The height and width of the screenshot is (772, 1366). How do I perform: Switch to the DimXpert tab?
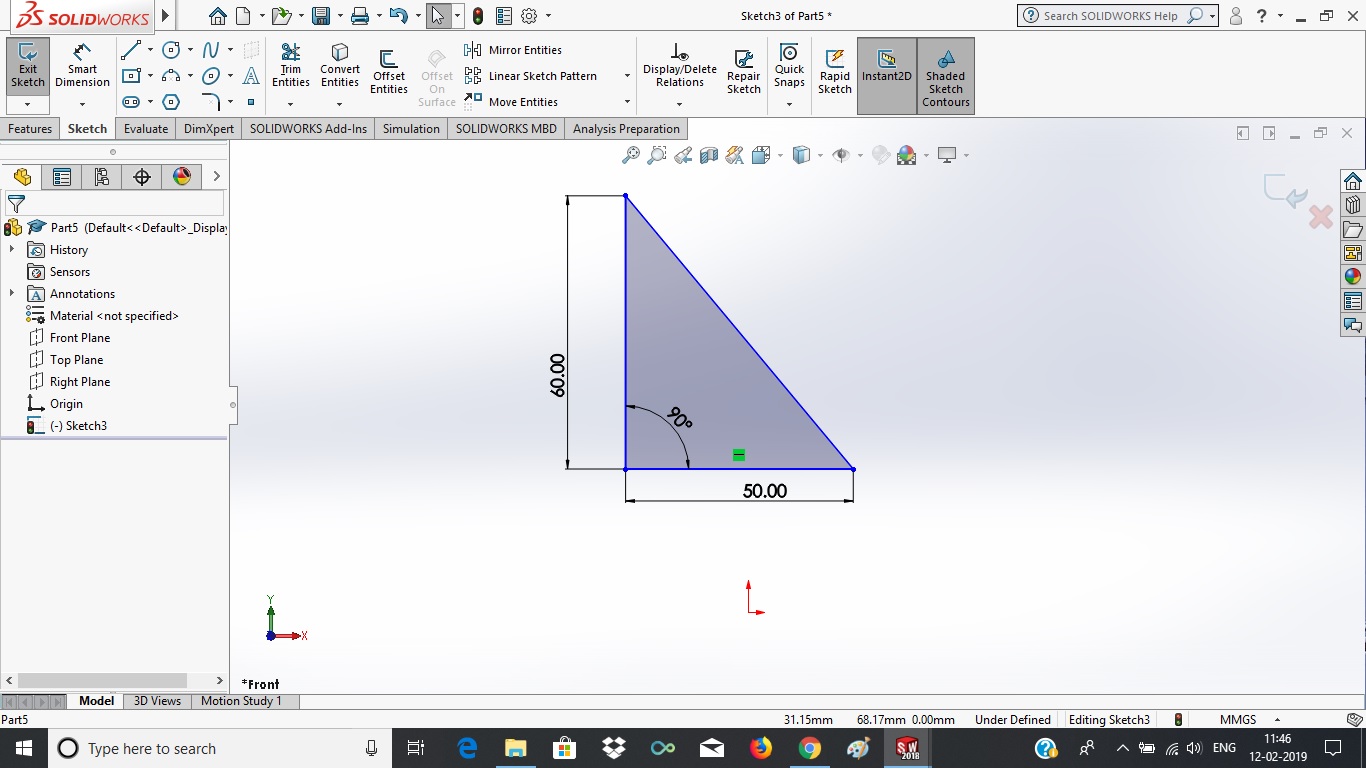209,129
